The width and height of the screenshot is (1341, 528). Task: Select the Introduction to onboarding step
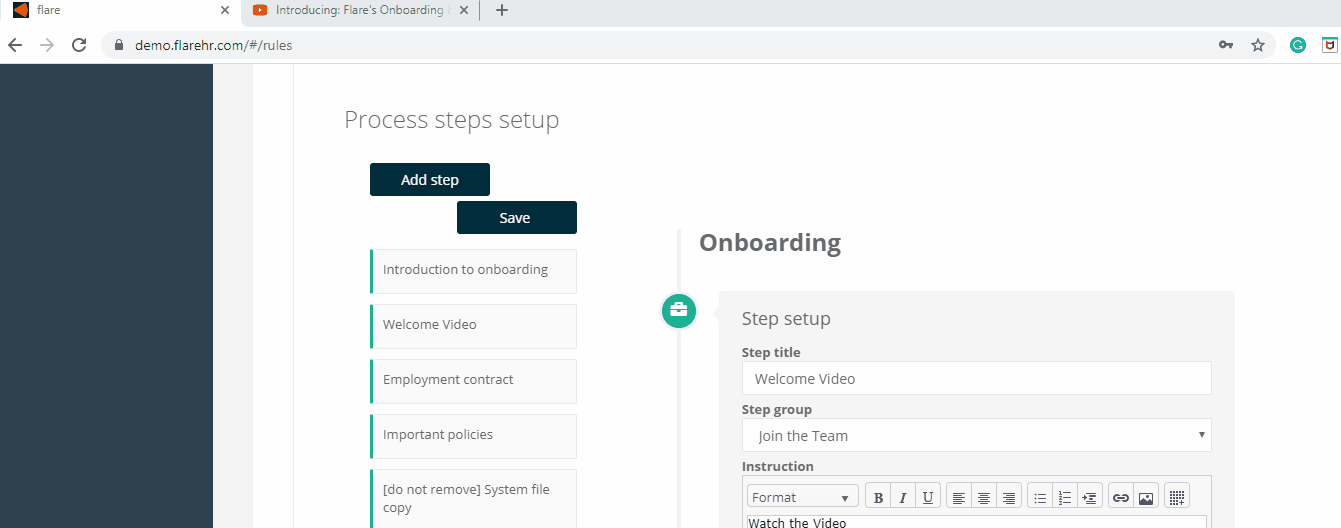[473, 271]
